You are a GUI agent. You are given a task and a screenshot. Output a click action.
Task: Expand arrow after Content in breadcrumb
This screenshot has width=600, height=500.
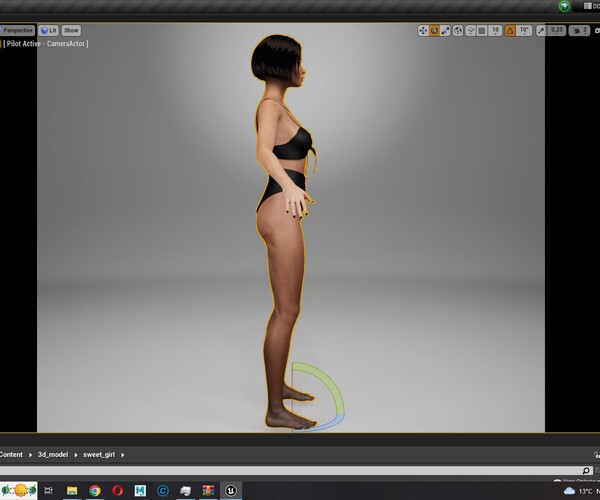tap(30, 455)
